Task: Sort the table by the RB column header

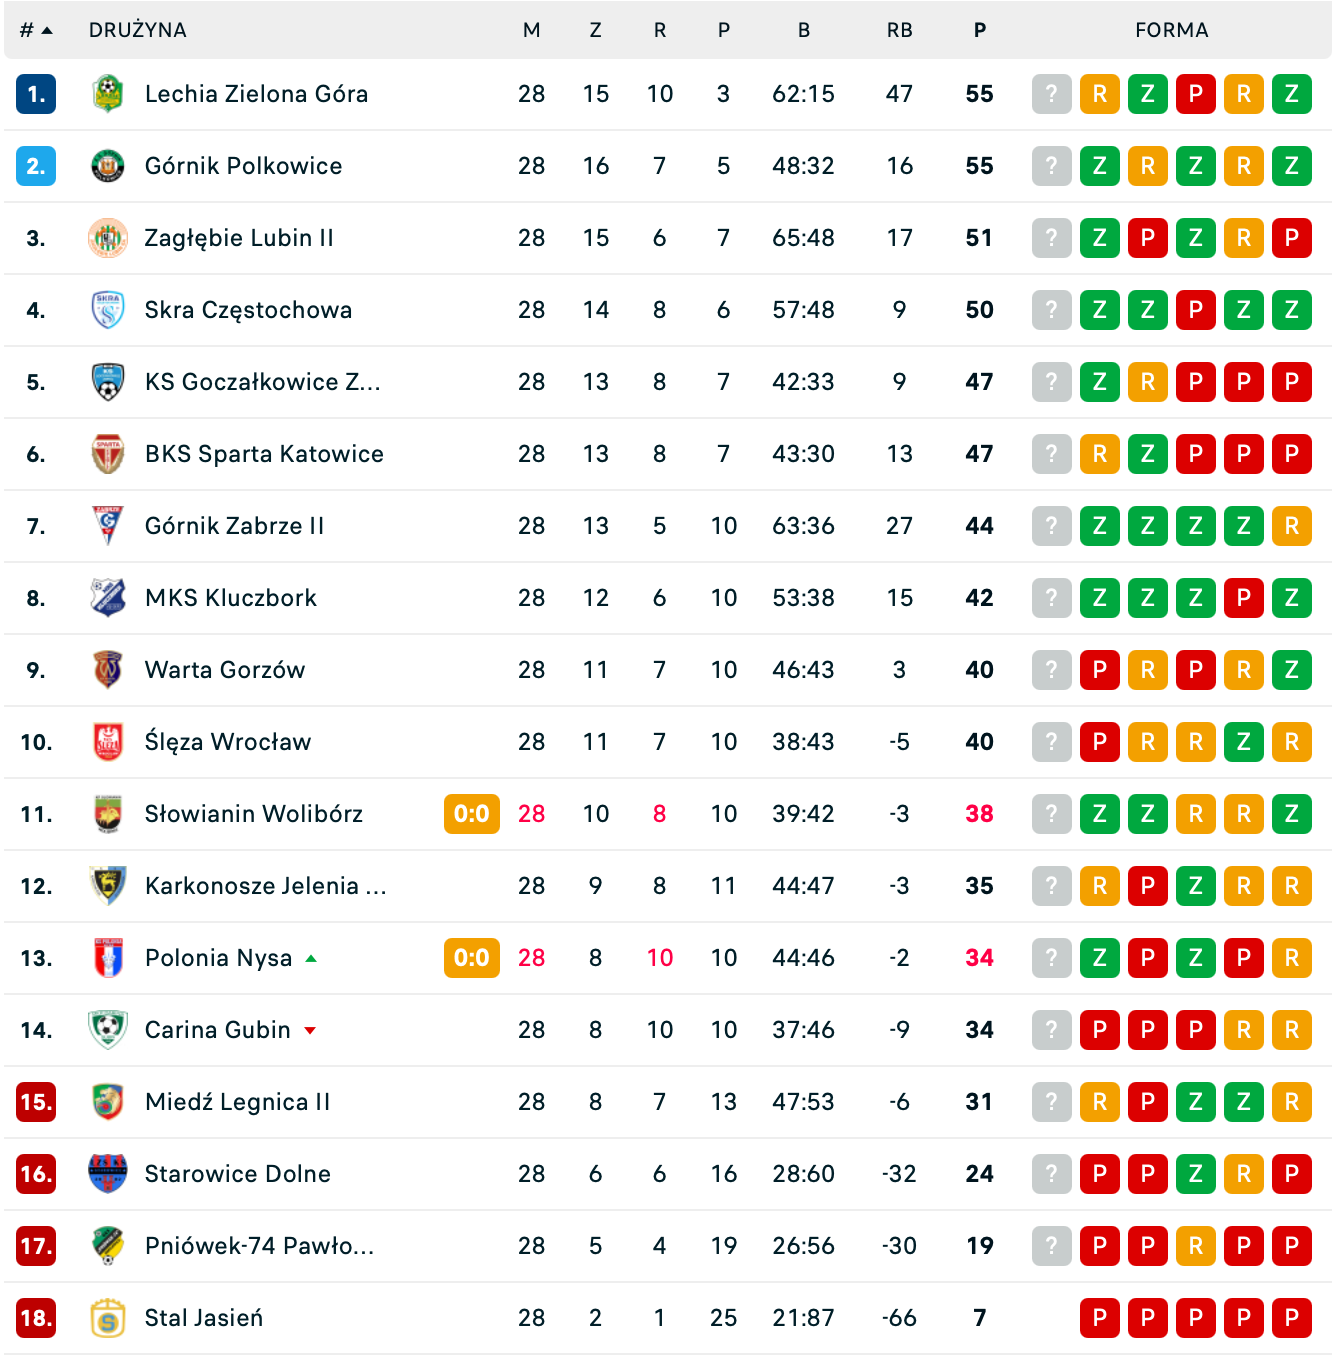Action: click(x=900, y=31)
